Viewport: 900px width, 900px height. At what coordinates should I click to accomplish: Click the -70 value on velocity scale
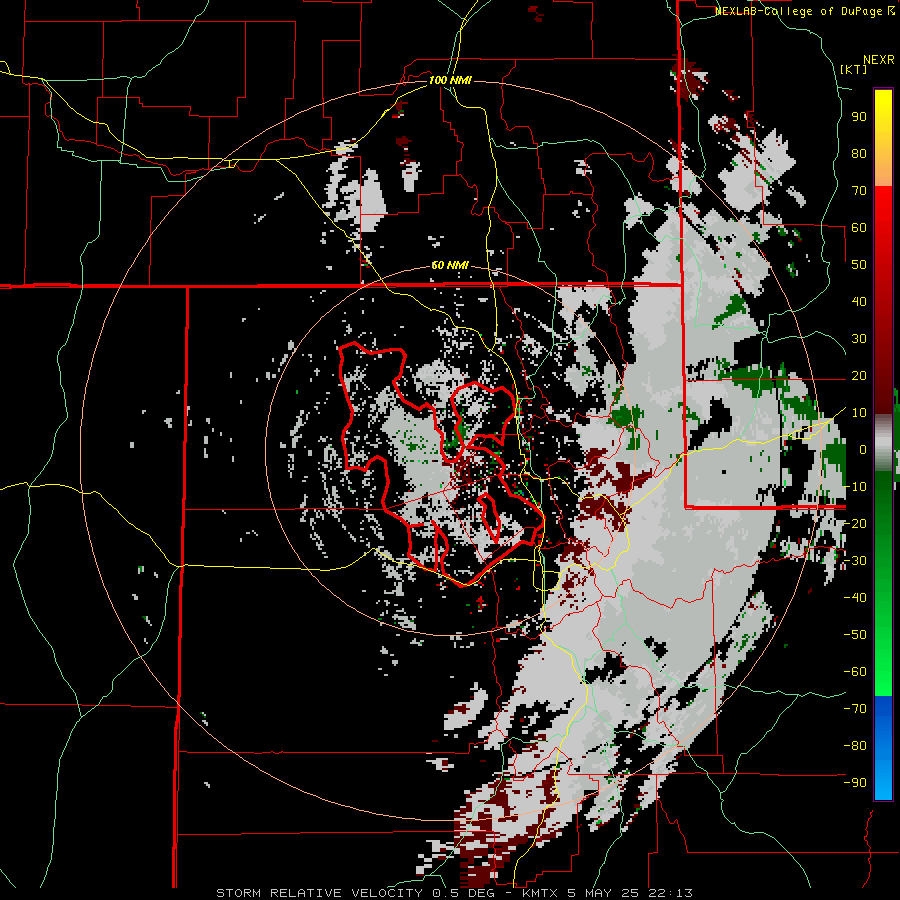point(855,708)
